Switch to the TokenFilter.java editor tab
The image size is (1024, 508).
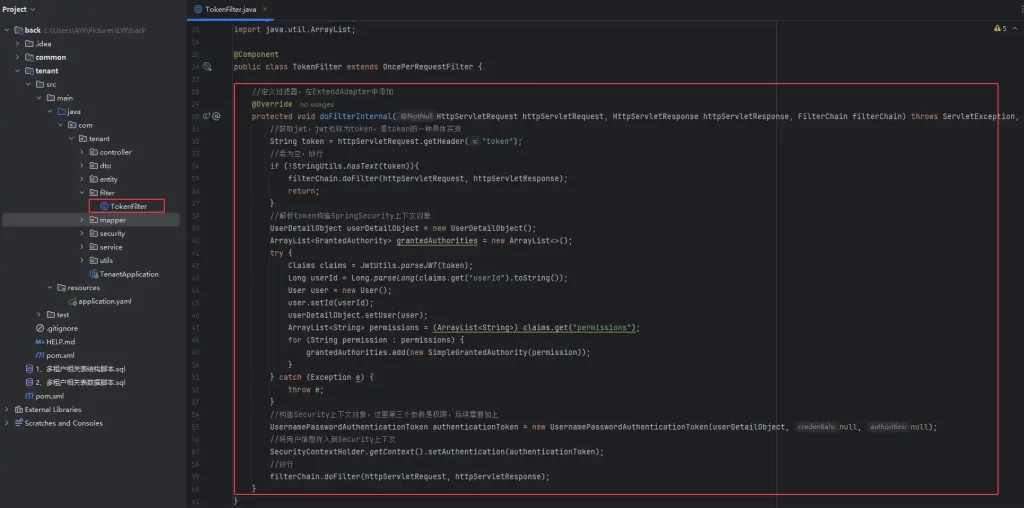click(231, 9)
